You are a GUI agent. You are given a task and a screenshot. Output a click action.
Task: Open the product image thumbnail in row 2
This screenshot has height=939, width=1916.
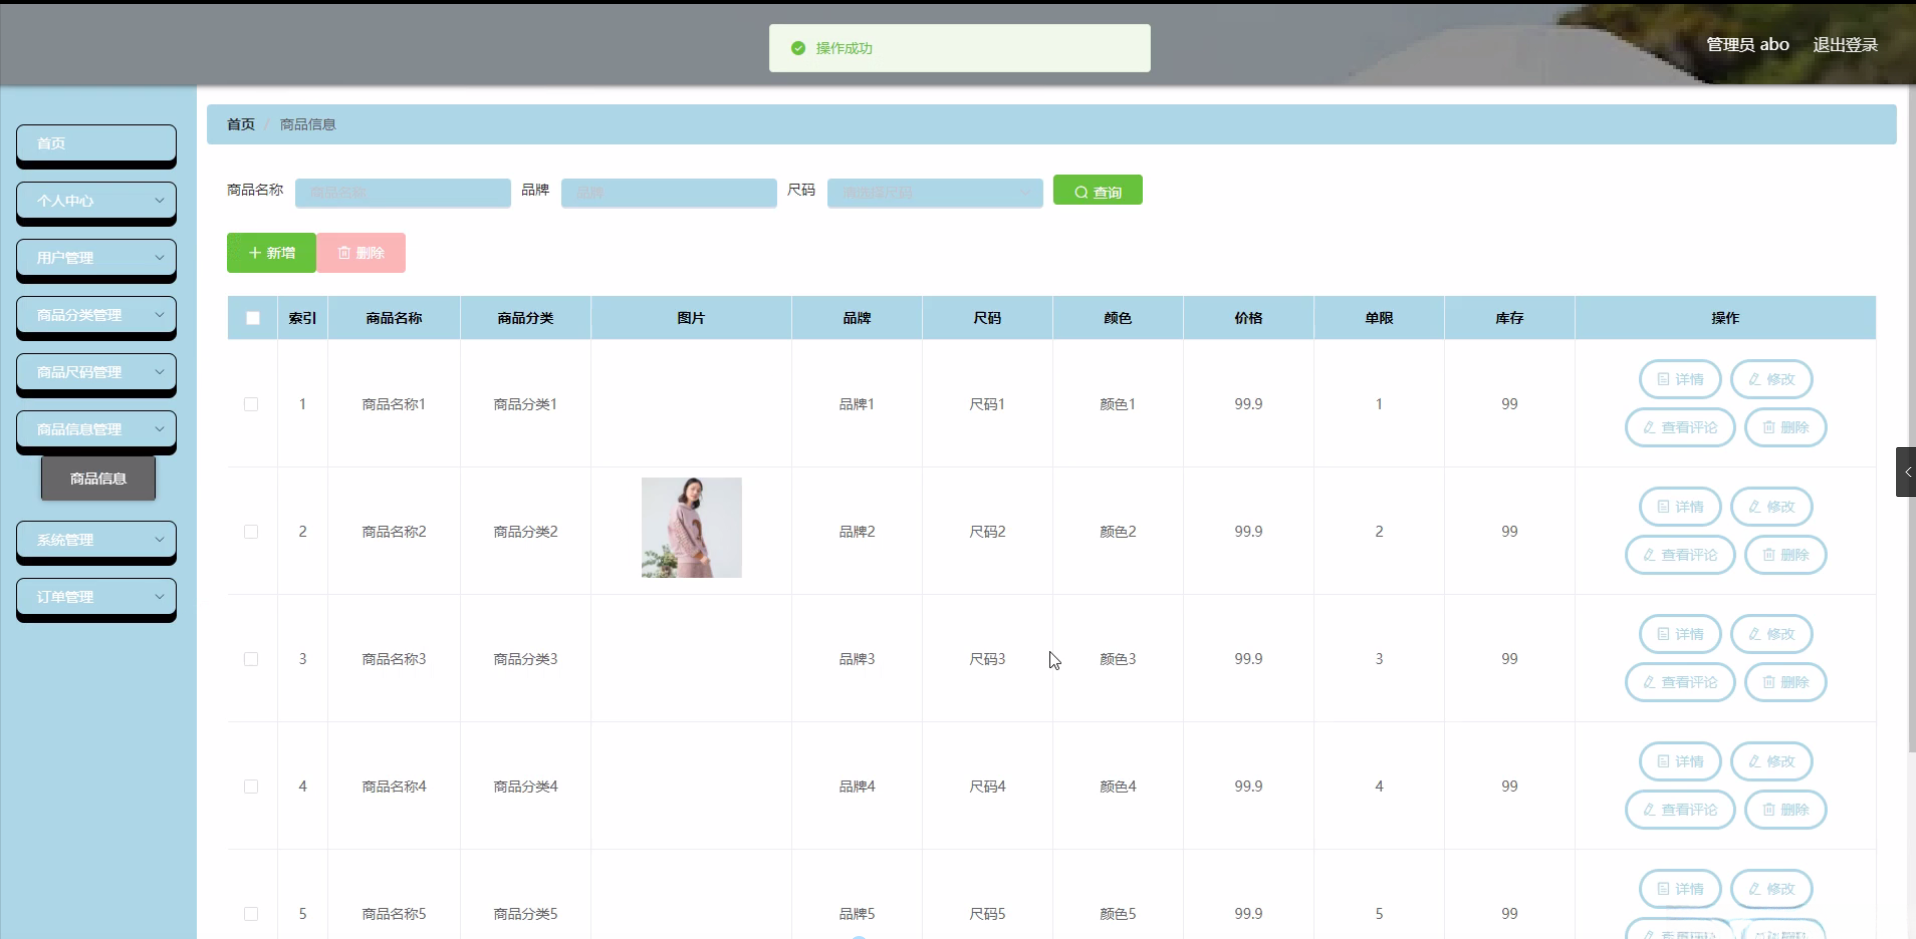(691, 527)
